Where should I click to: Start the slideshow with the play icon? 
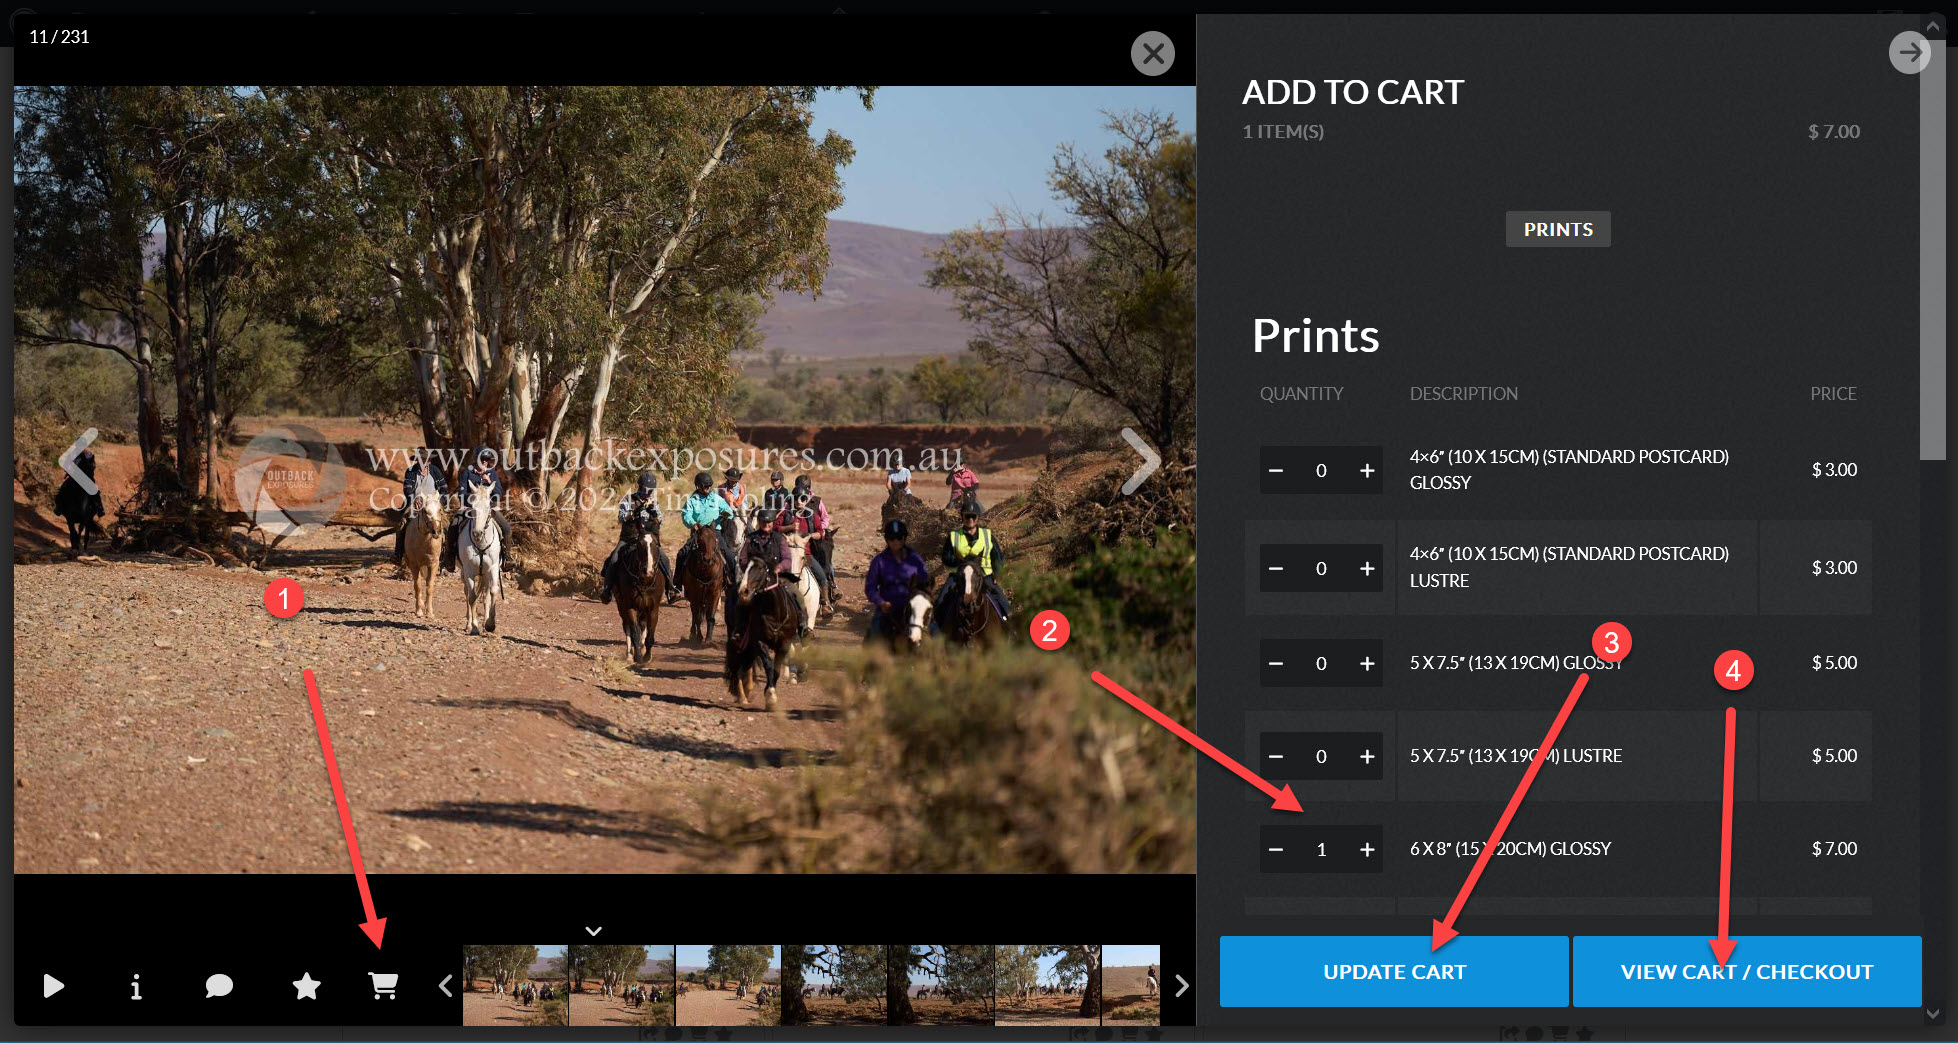tap(54, 987)
